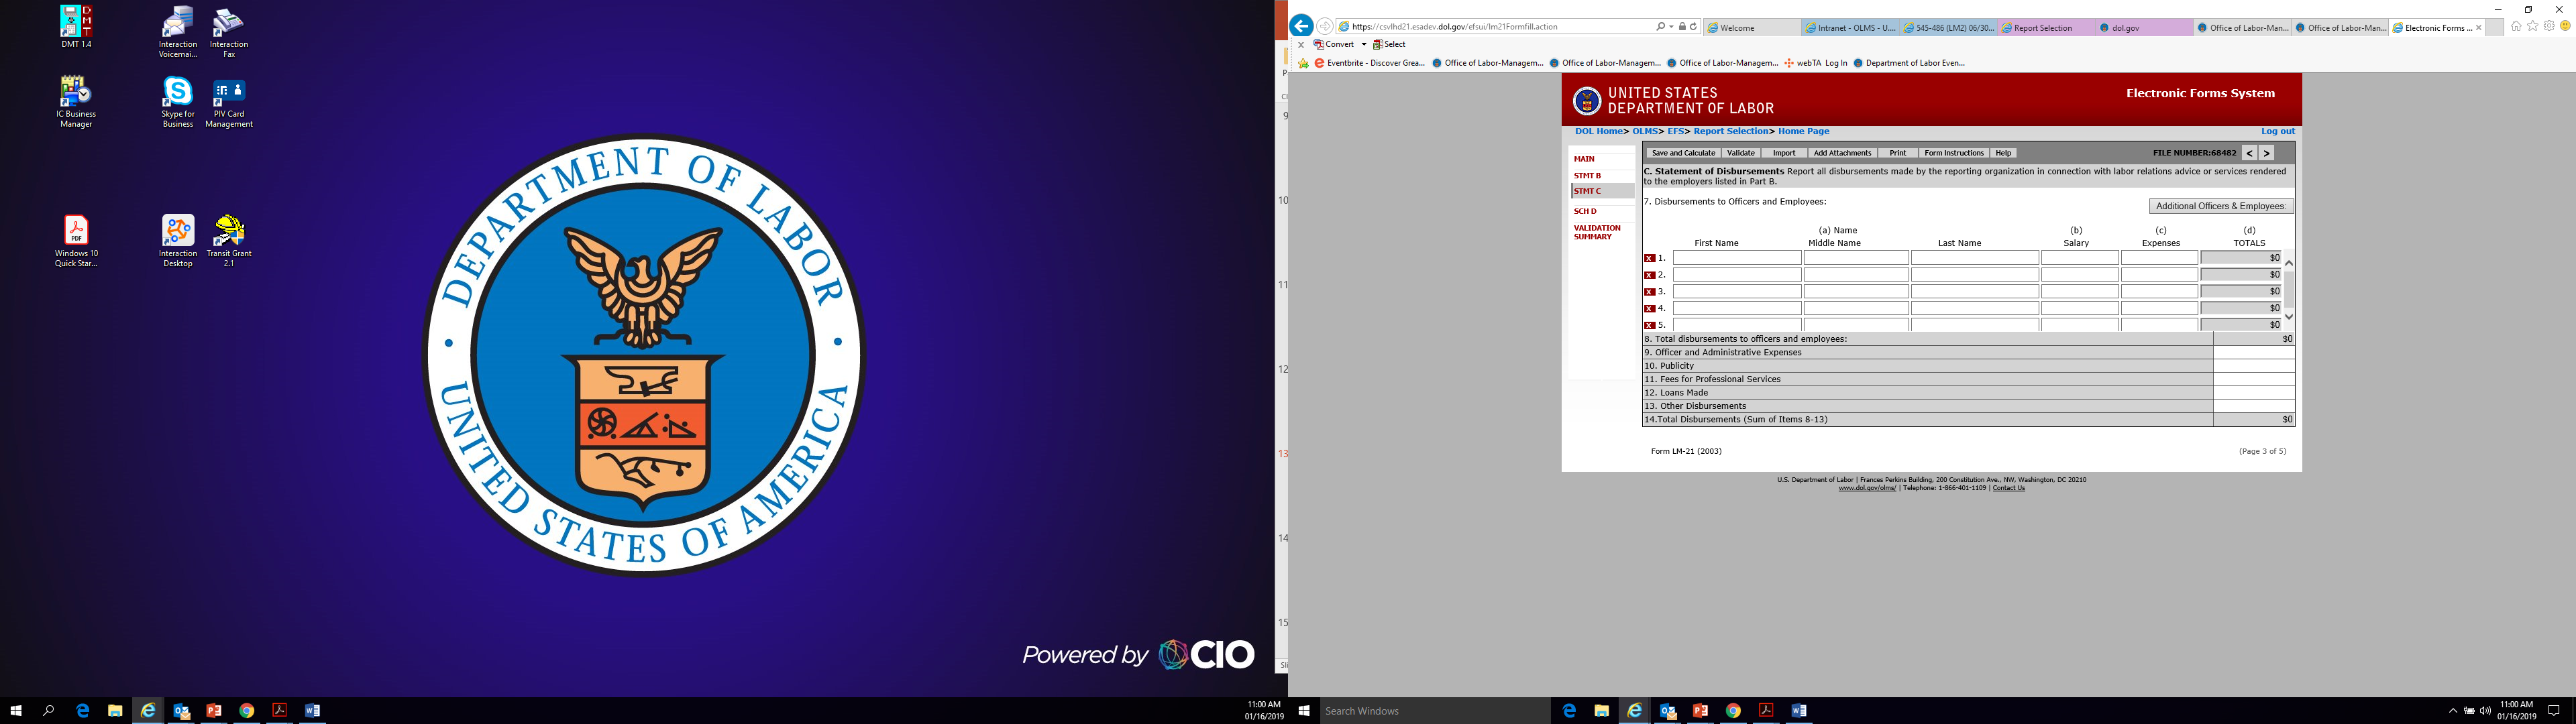
Task: Expand the Convert dropdown arrow
Action: click(x=1363, y=45)
